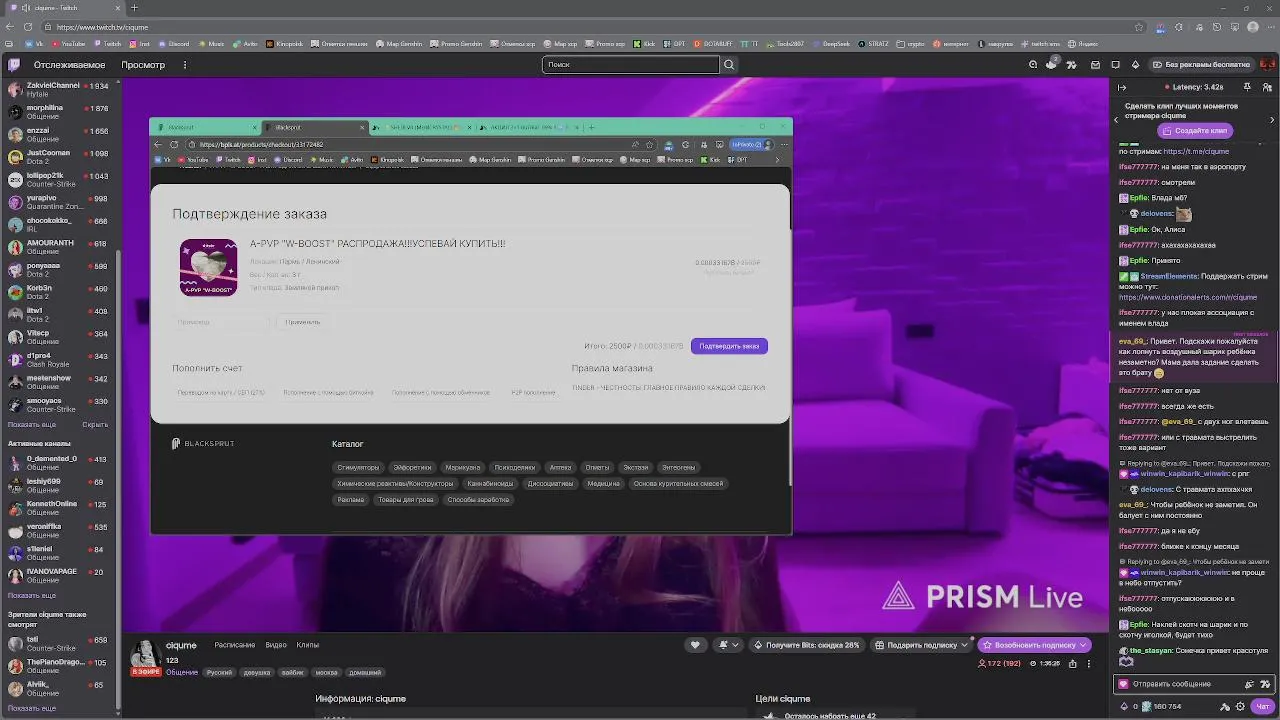Open Kinopoisk bookmark in bookmarks bar
The height and width of the screenshot is (720, 1280).
(284, 44)
